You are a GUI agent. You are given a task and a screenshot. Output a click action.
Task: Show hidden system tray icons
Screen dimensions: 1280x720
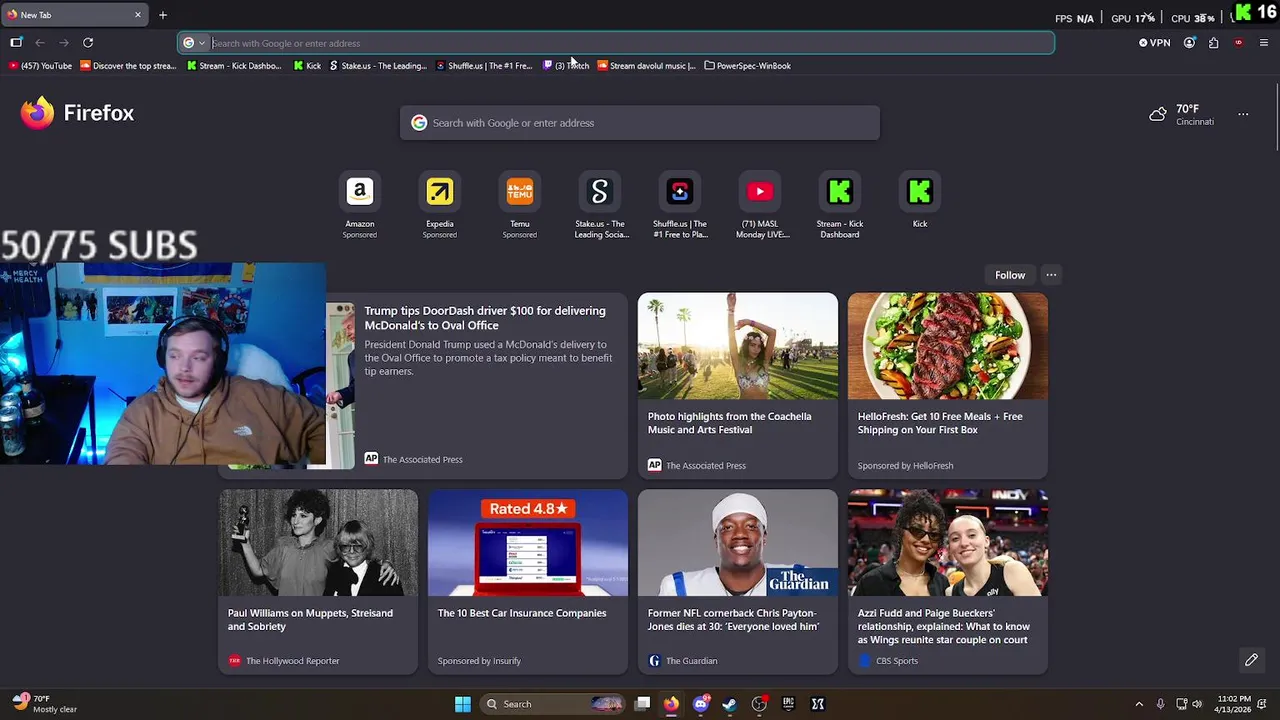pyautogui.click(x=1138, y=704)
